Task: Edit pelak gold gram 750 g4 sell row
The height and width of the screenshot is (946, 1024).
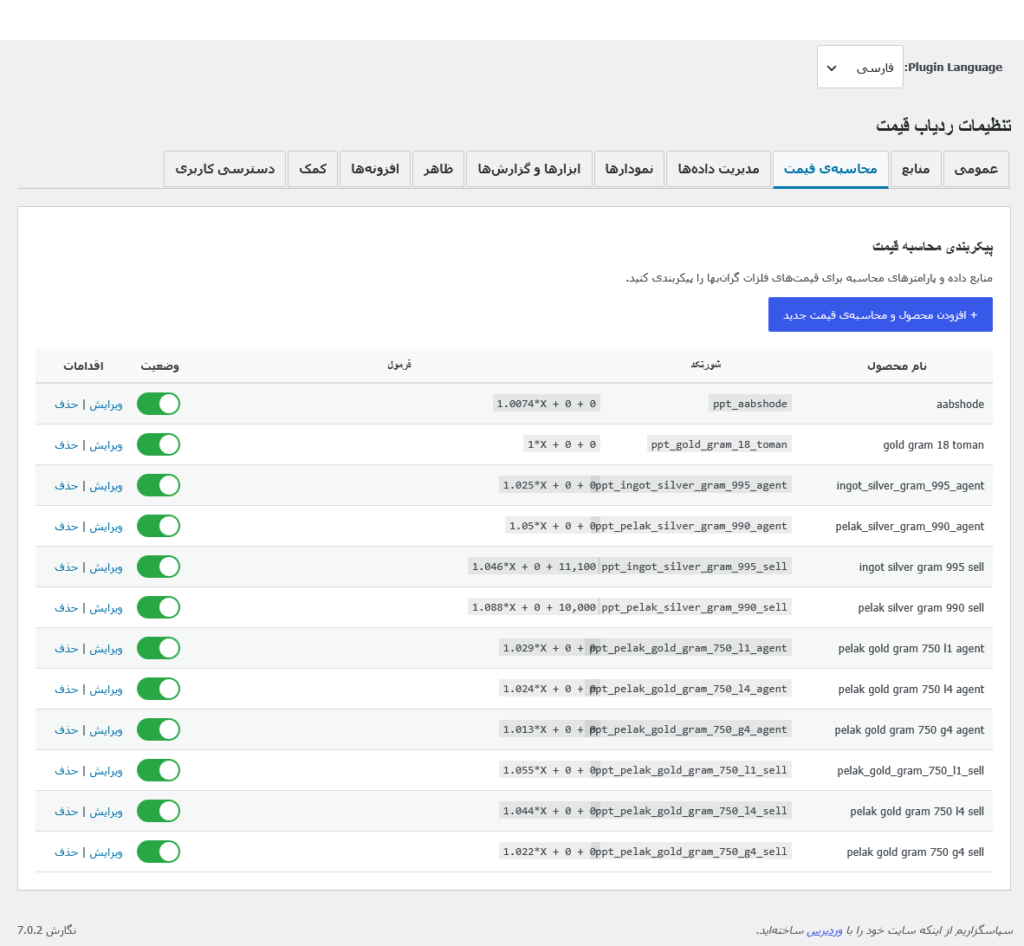Action: click(x=106, y=852)
